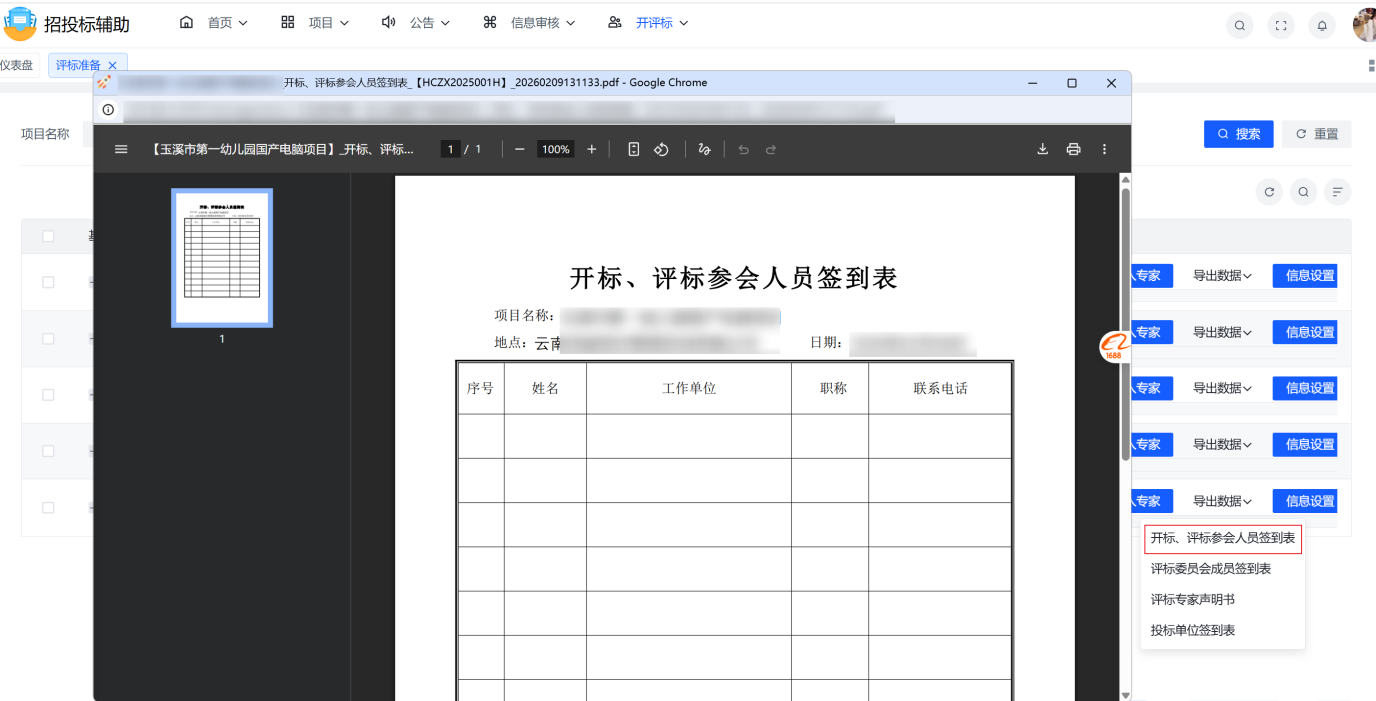
Task: Click the notification bell icon
Action: pyautogui.click(x=1321, y=25)
